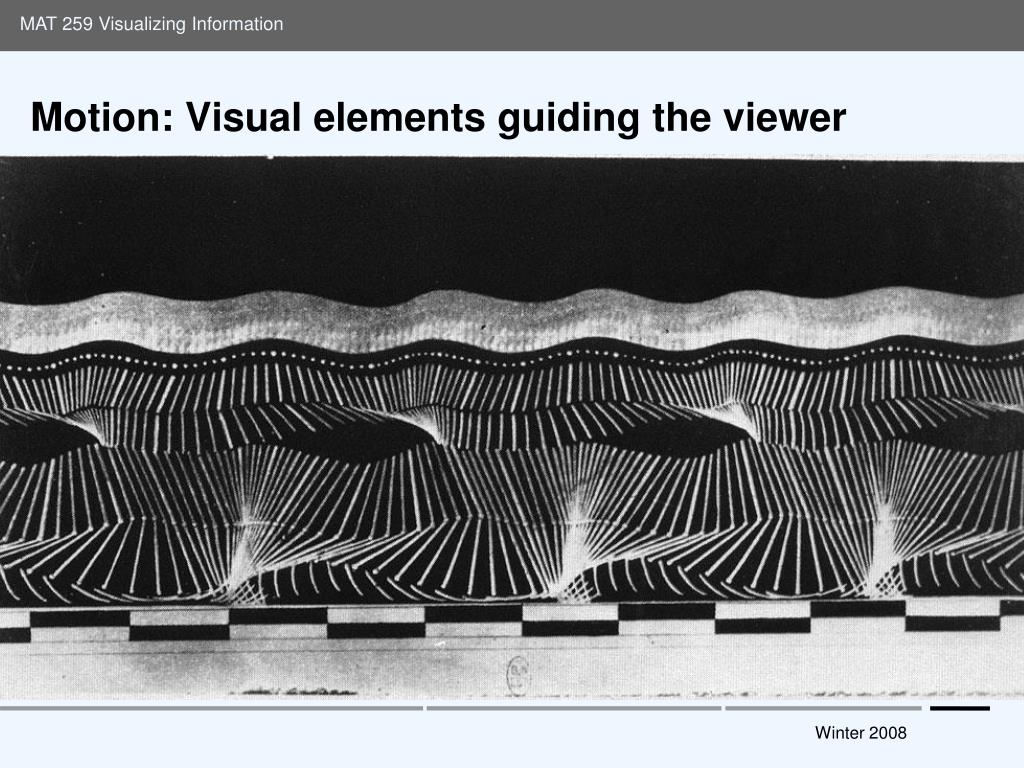
Task: Click the checkerboard scale strip in the photo
Action: (x=512, y=620)
